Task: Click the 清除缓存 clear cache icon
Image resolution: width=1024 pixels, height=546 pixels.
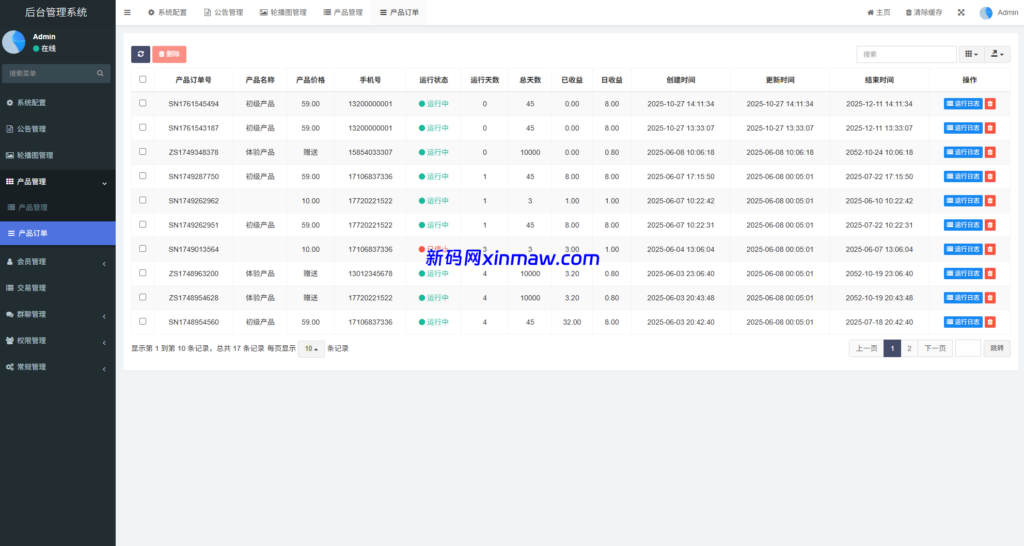Action: pyautogui.click(x=923, y=12)
